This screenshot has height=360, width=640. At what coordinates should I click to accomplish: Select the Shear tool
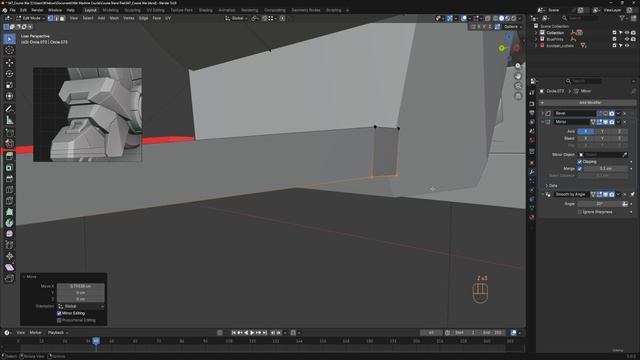(x=9, y=267)
